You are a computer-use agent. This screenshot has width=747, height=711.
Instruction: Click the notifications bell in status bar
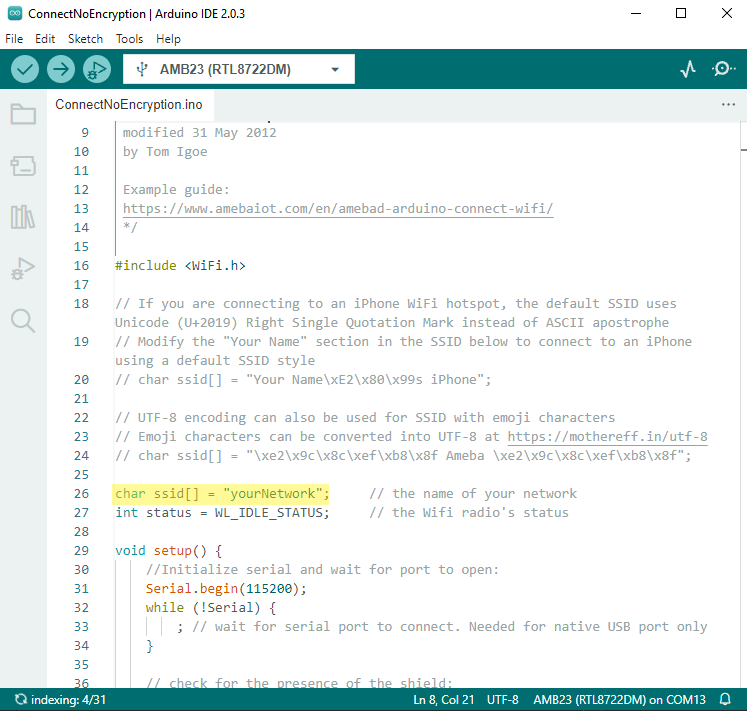tap(725, 700)
